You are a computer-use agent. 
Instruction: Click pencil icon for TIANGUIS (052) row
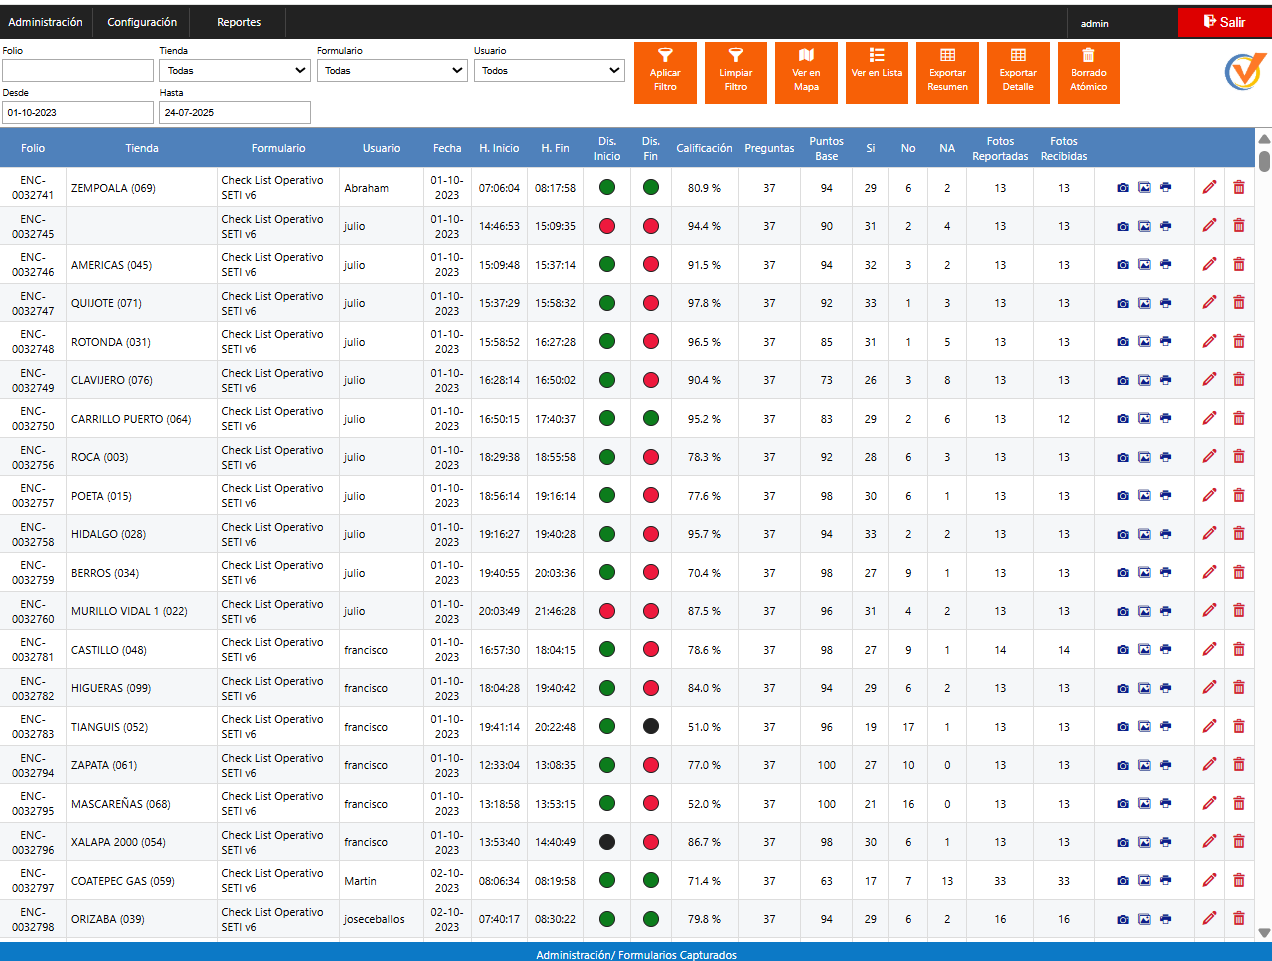(1209, 726)
